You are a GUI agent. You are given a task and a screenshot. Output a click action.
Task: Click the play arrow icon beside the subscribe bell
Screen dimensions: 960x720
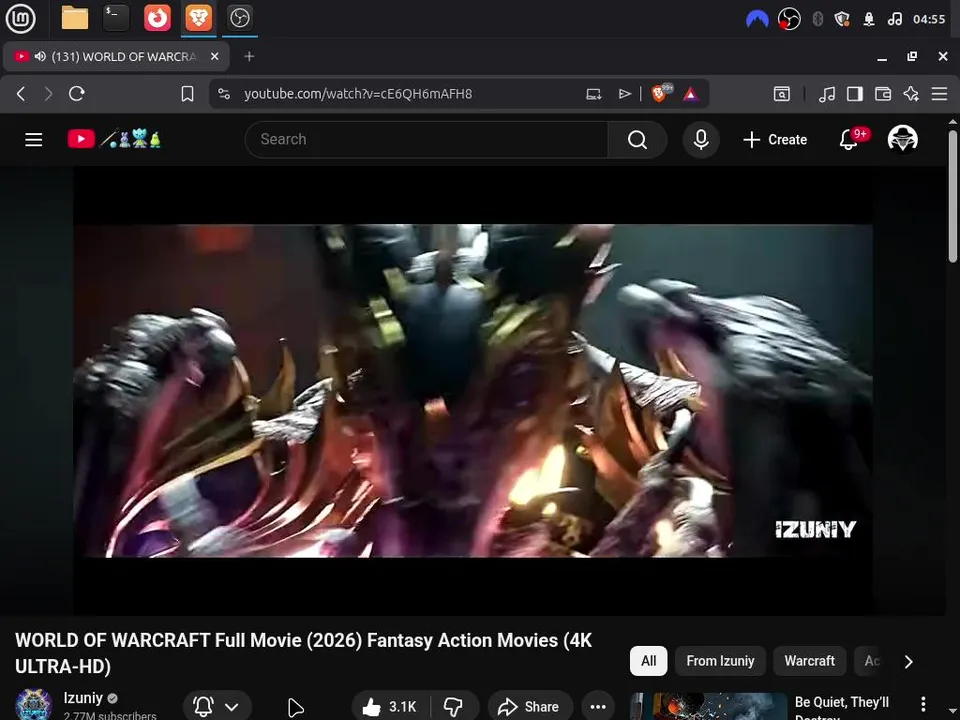(x=295, y=707)
